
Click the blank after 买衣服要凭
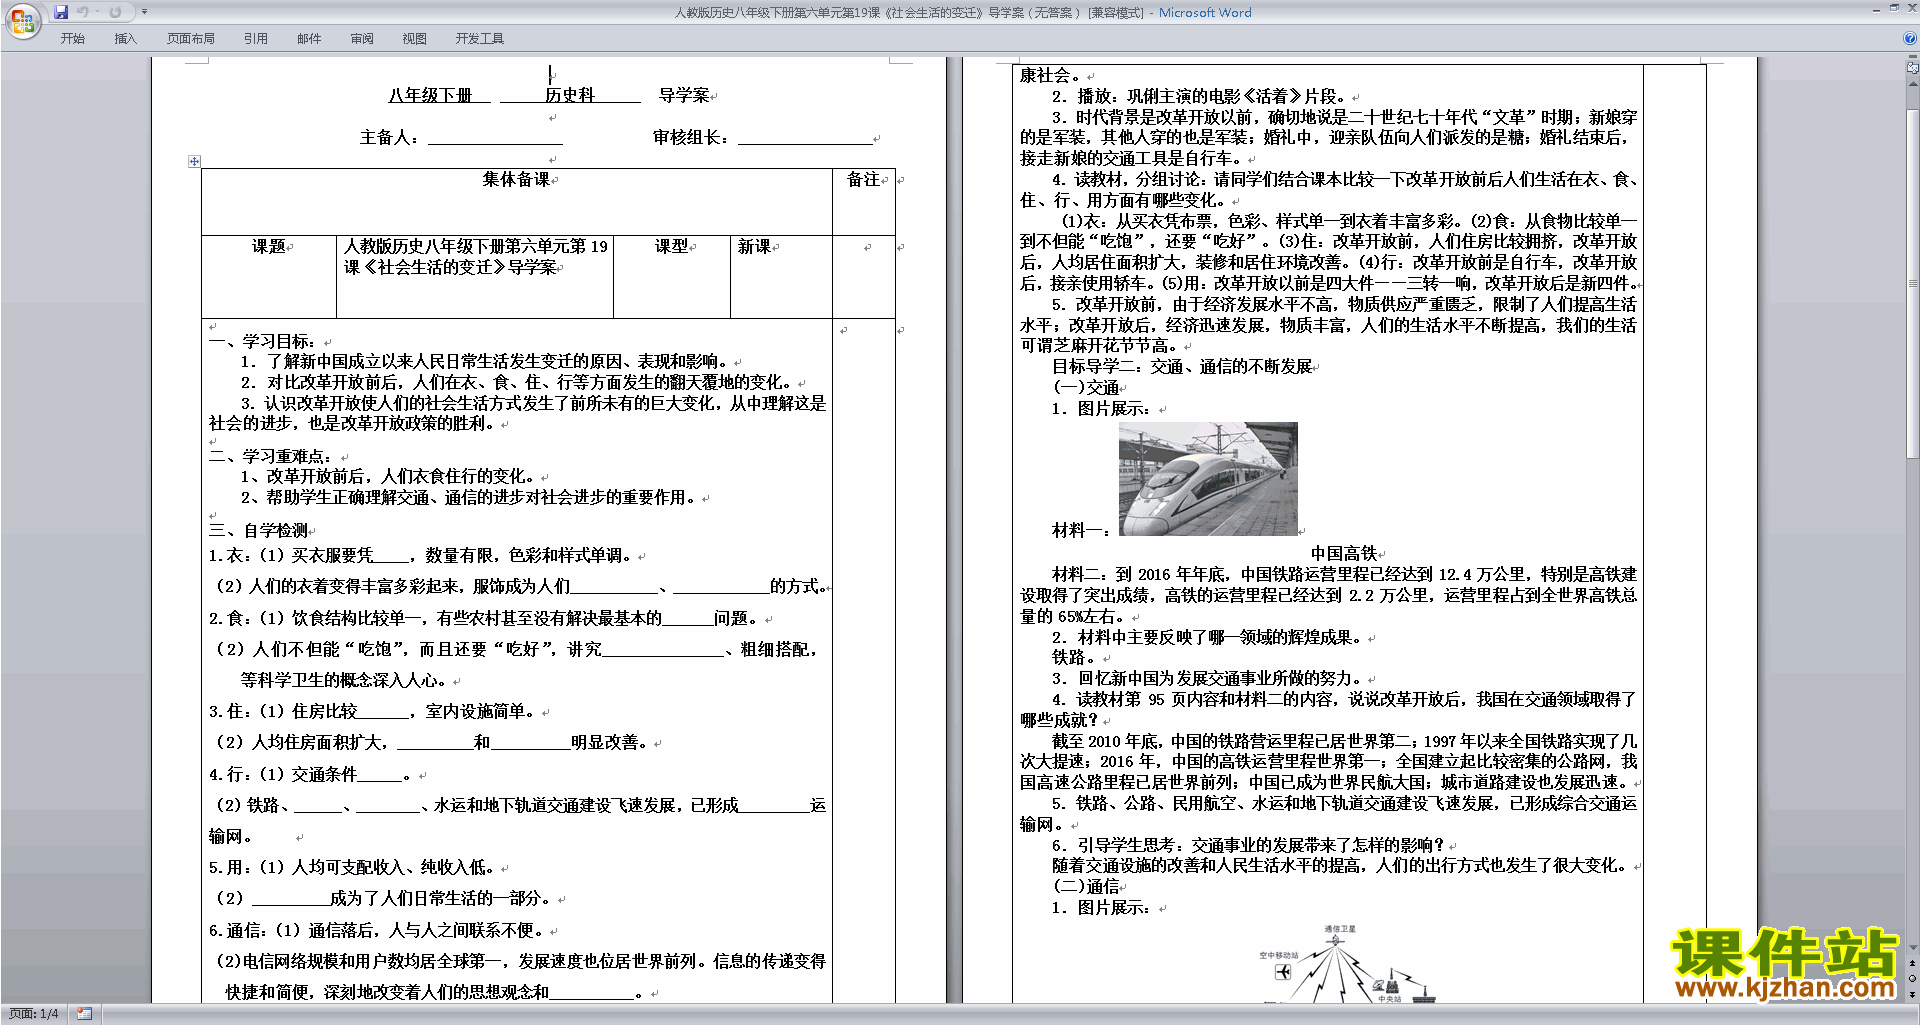(391, 556)
